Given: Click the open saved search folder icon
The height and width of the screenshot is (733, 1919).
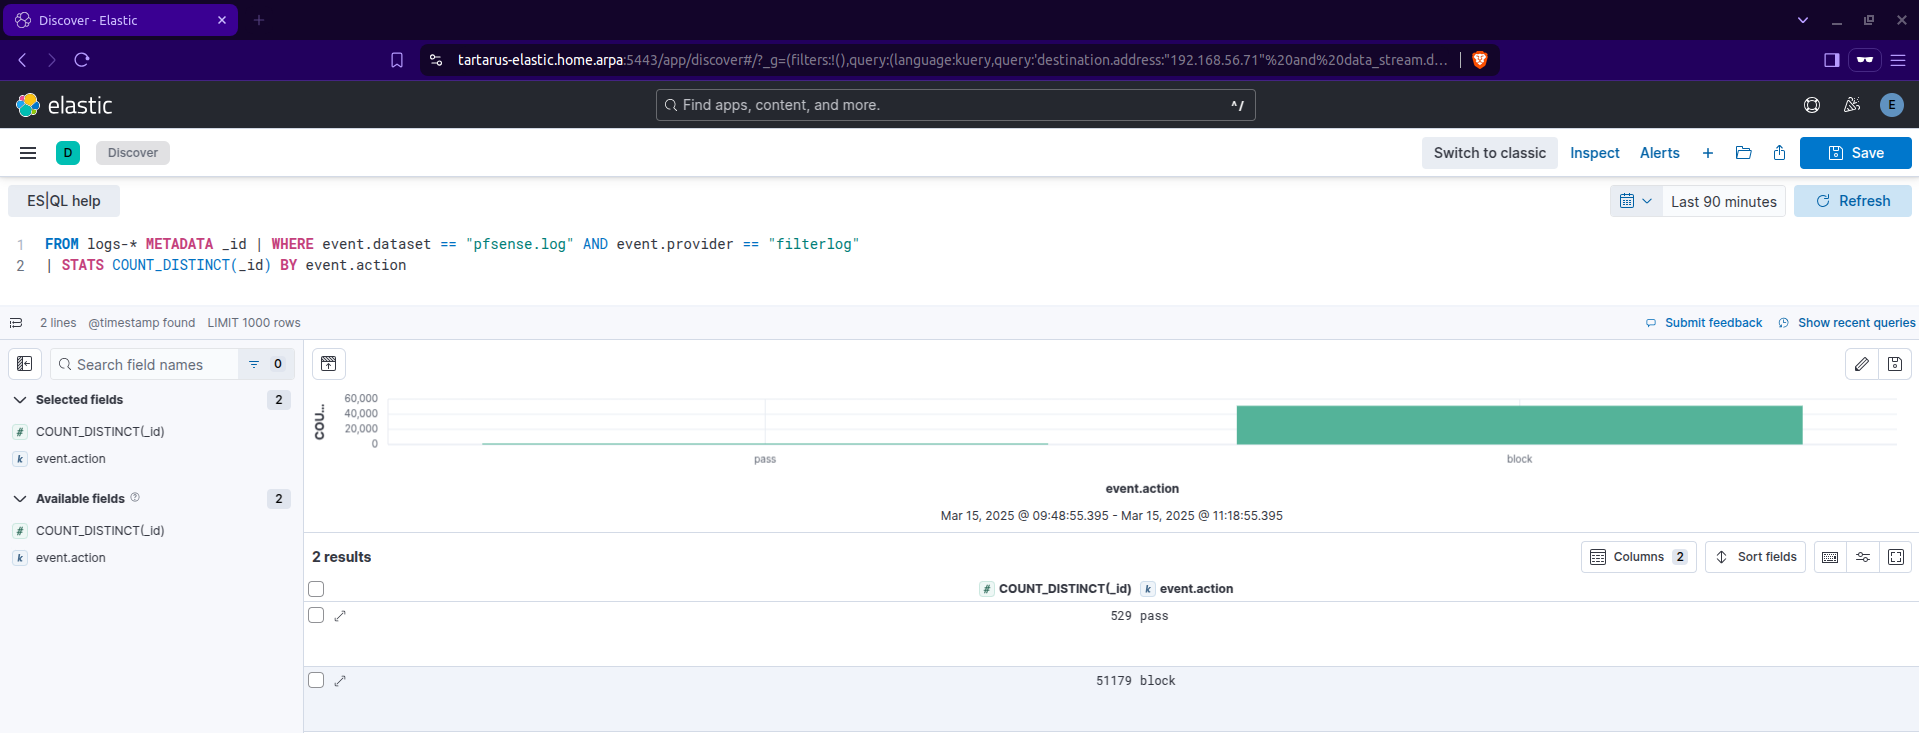Looking at the screenshot, I should click(x=1743, y=153).
